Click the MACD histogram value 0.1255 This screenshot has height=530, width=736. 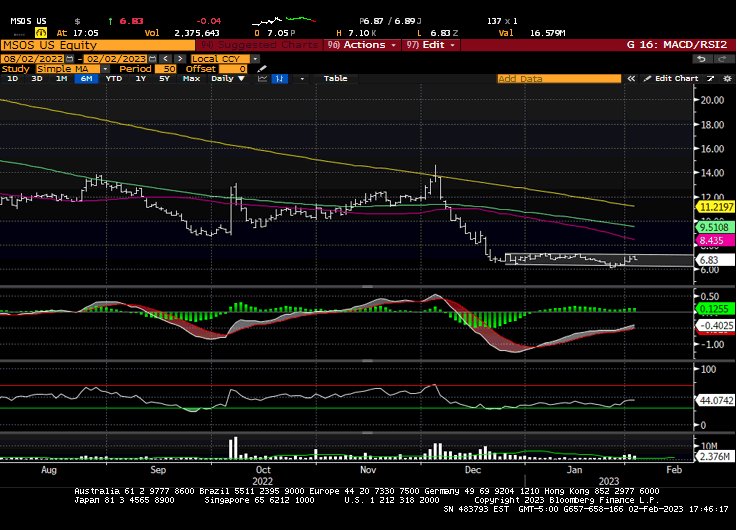tap(714, 309)
